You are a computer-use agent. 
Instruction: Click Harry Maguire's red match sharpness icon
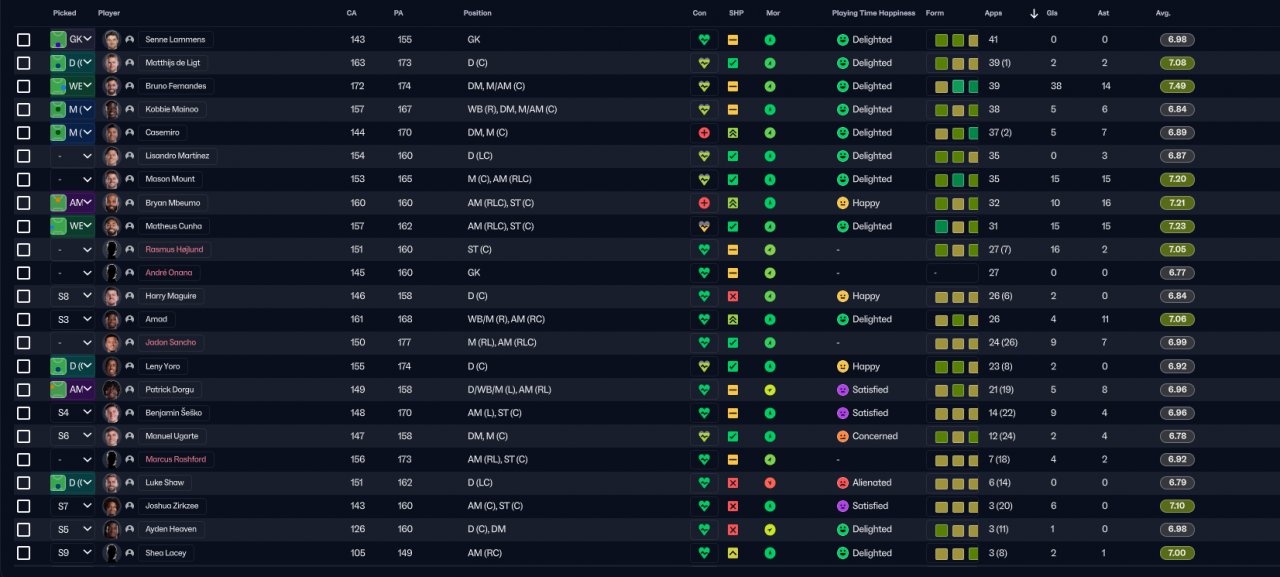733,296
